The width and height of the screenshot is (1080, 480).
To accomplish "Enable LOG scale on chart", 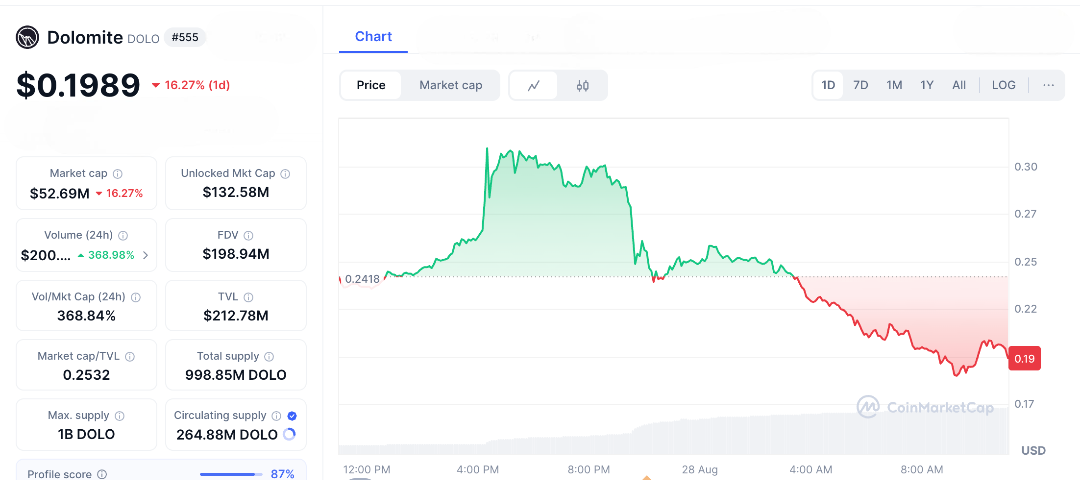I will pyautogui.click(x=1003, y=85).
